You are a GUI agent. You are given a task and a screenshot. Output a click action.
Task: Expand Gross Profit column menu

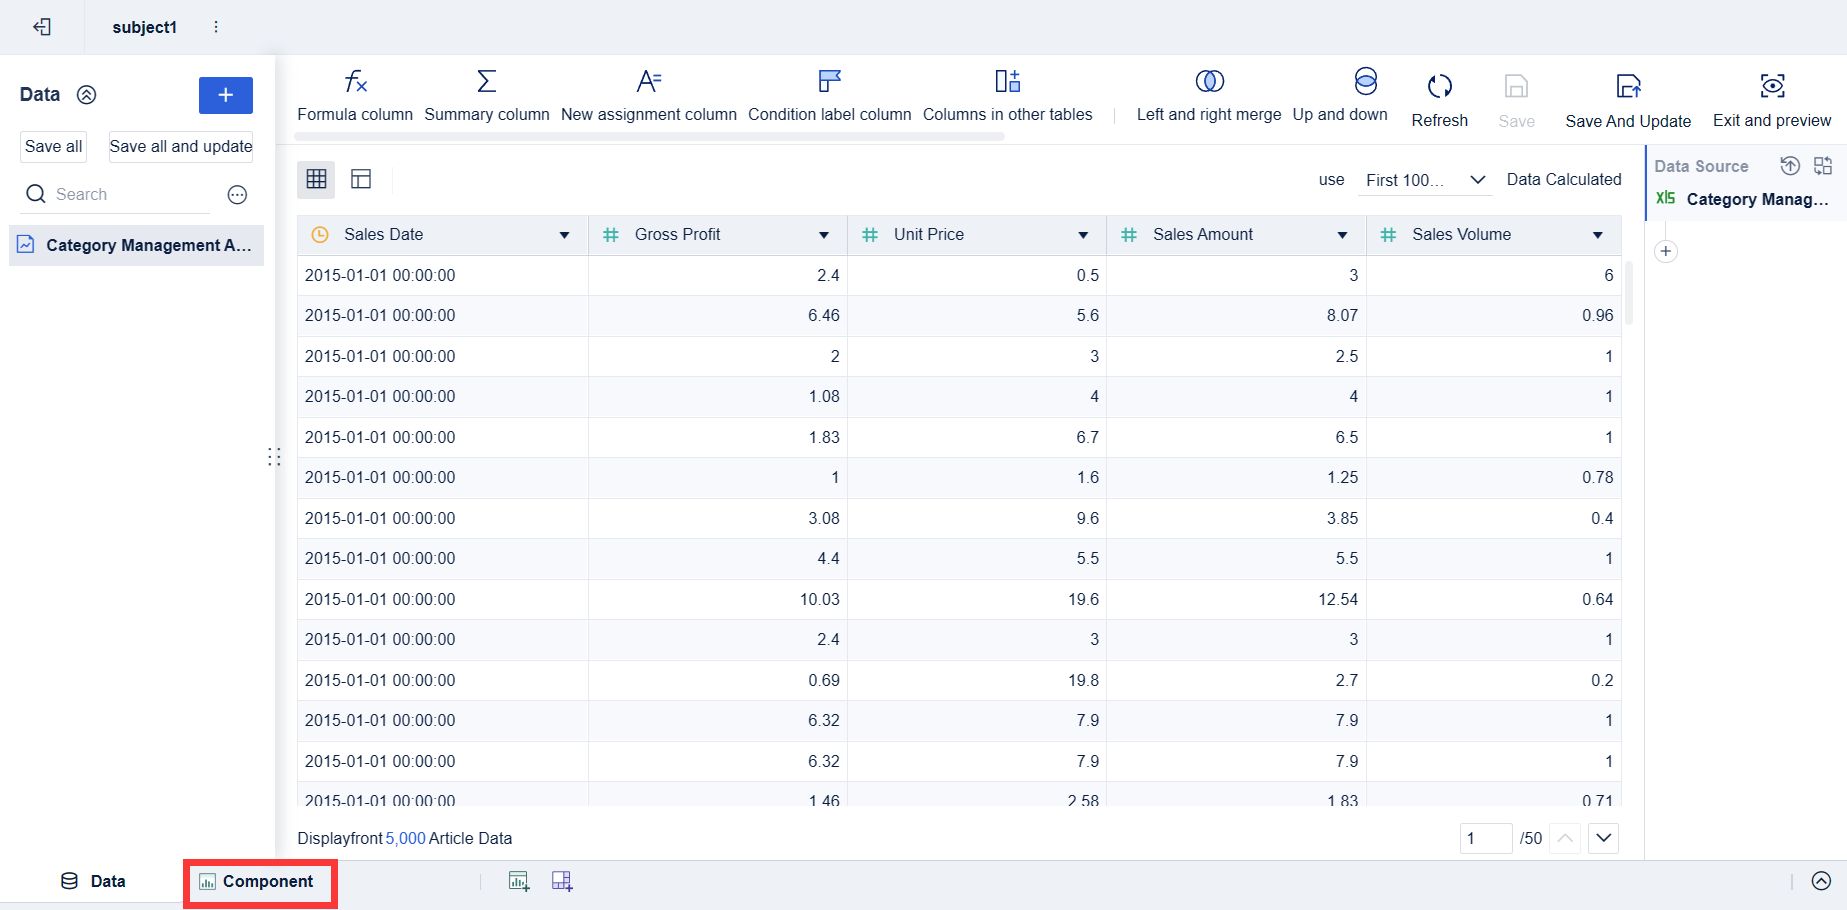tap(824, 235)
